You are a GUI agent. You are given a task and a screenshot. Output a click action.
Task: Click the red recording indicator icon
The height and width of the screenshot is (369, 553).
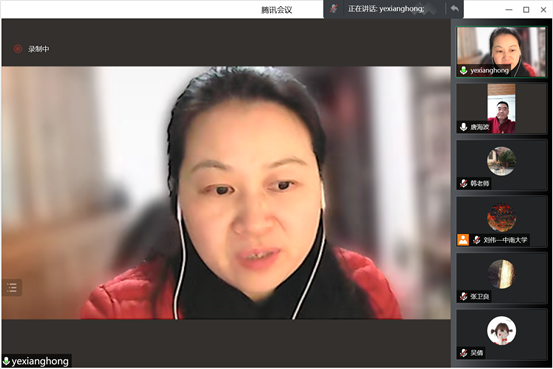click(18, 49)
